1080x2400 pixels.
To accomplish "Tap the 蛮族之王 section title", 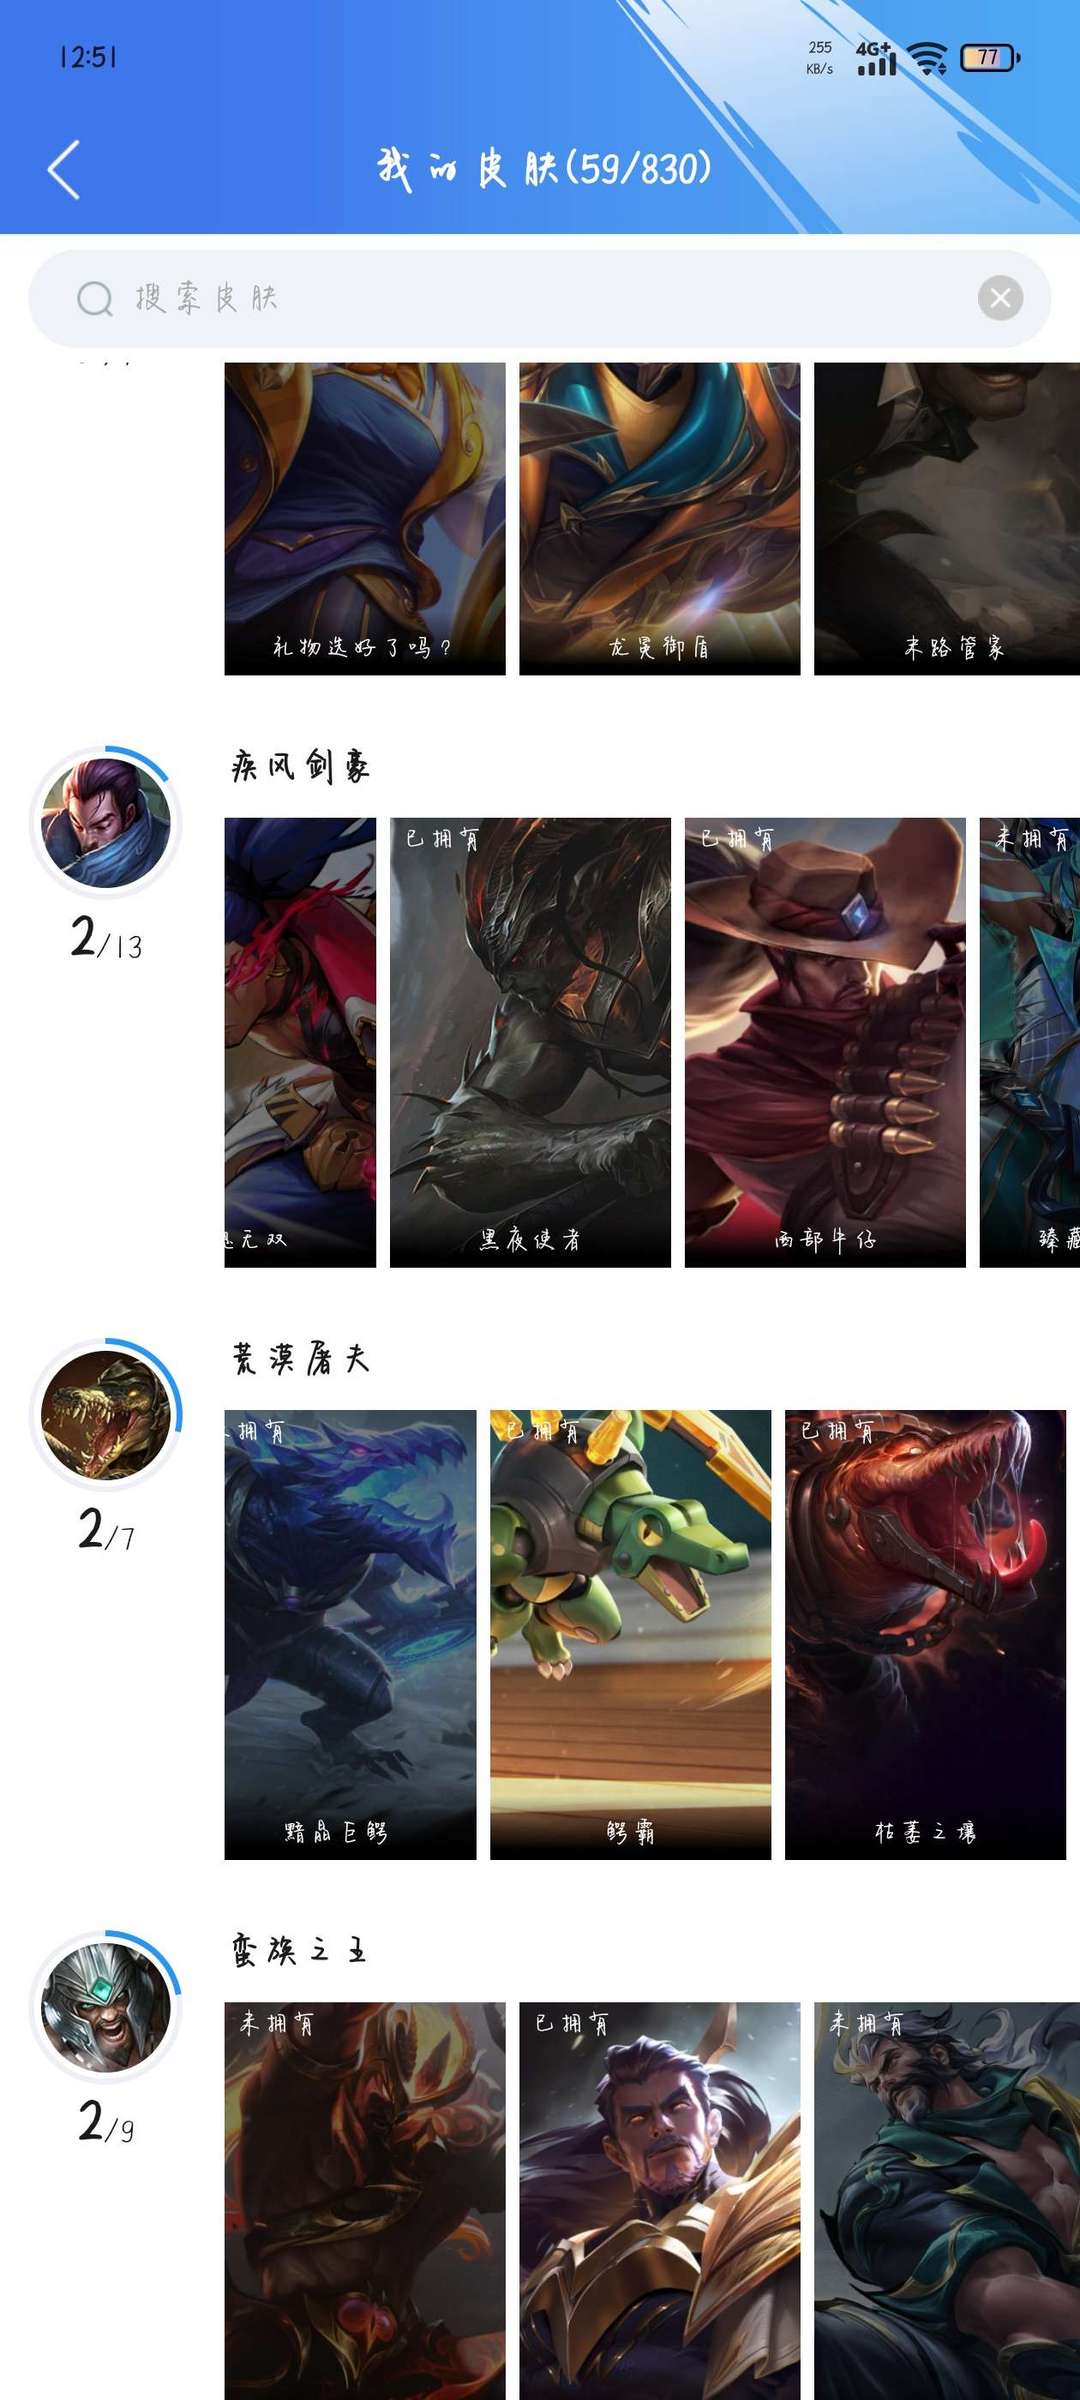I will click(x=299, y=1950).
